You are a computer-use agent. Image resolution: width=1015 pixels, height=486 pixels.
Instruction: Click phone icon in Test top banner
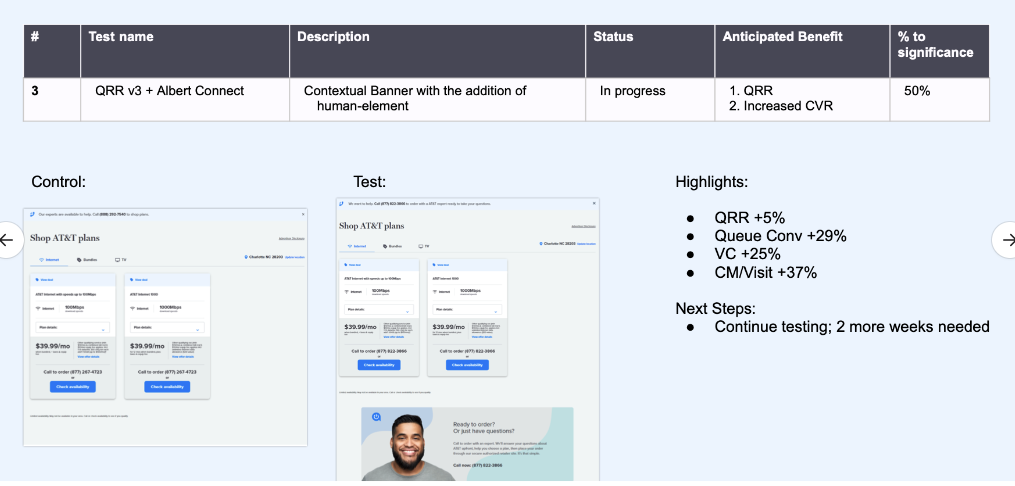coord(342,203)
